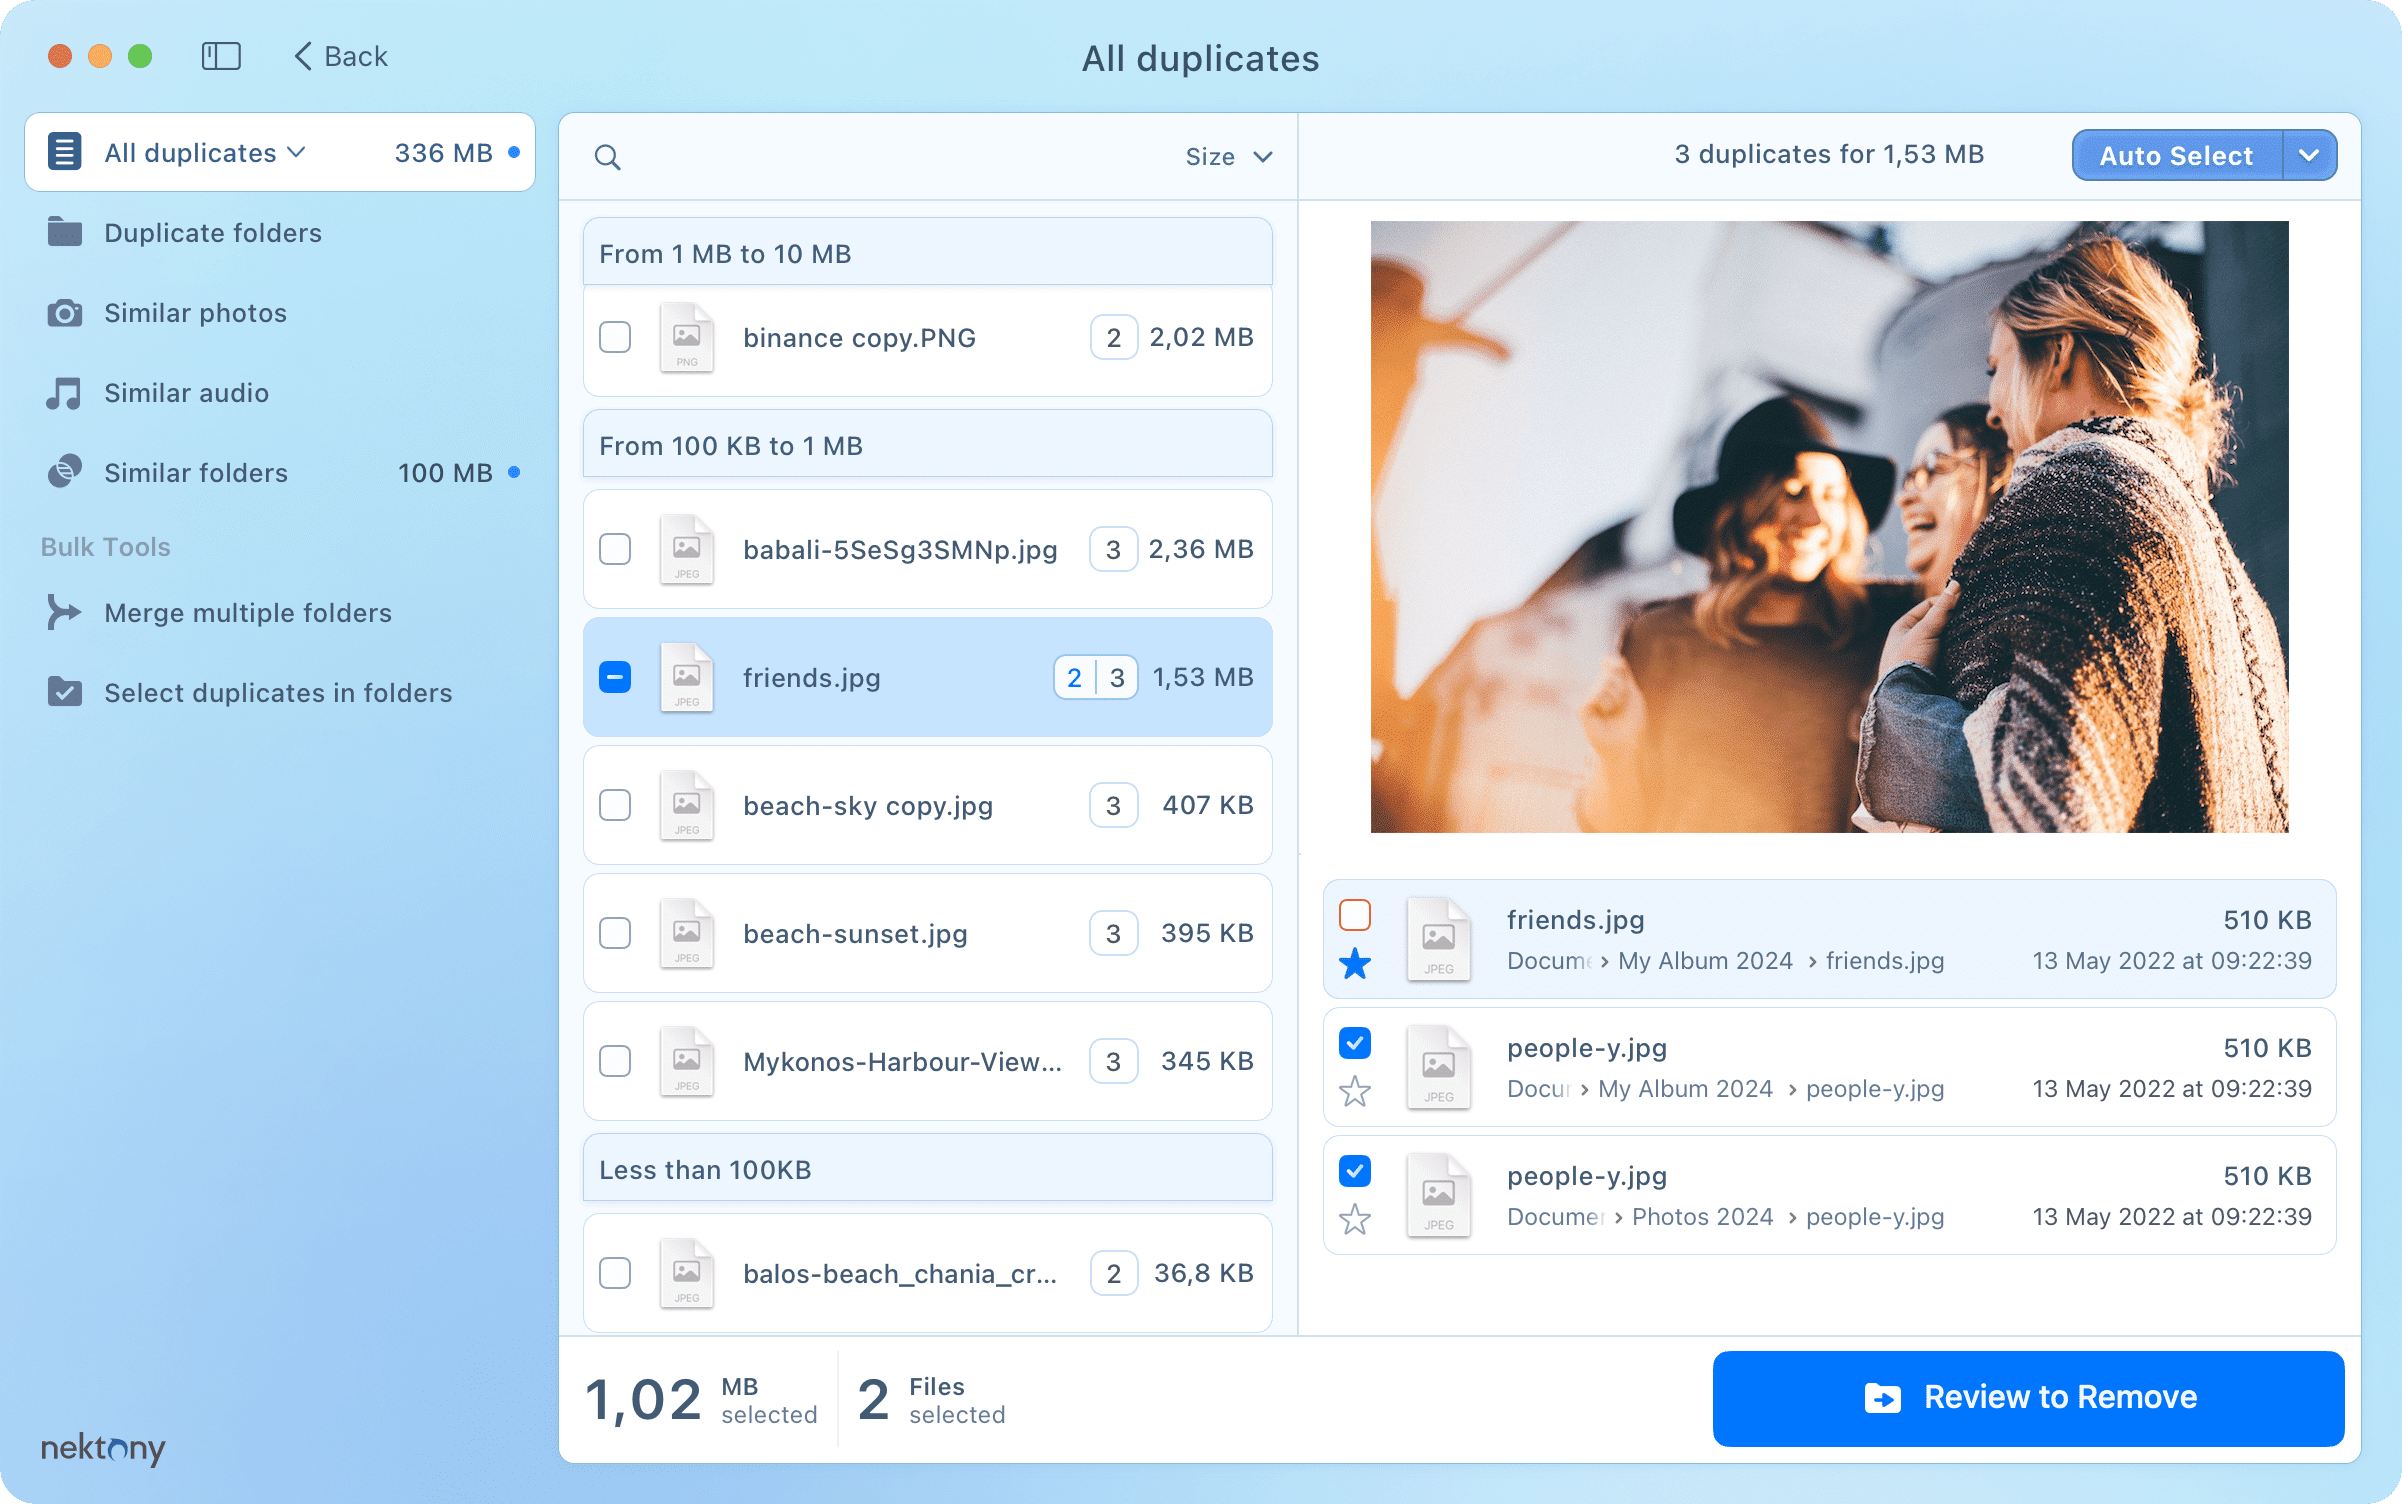Click the search magnifier icon
The width and height of the screenshot is (2402, 1504).
(x=607, y=157)
